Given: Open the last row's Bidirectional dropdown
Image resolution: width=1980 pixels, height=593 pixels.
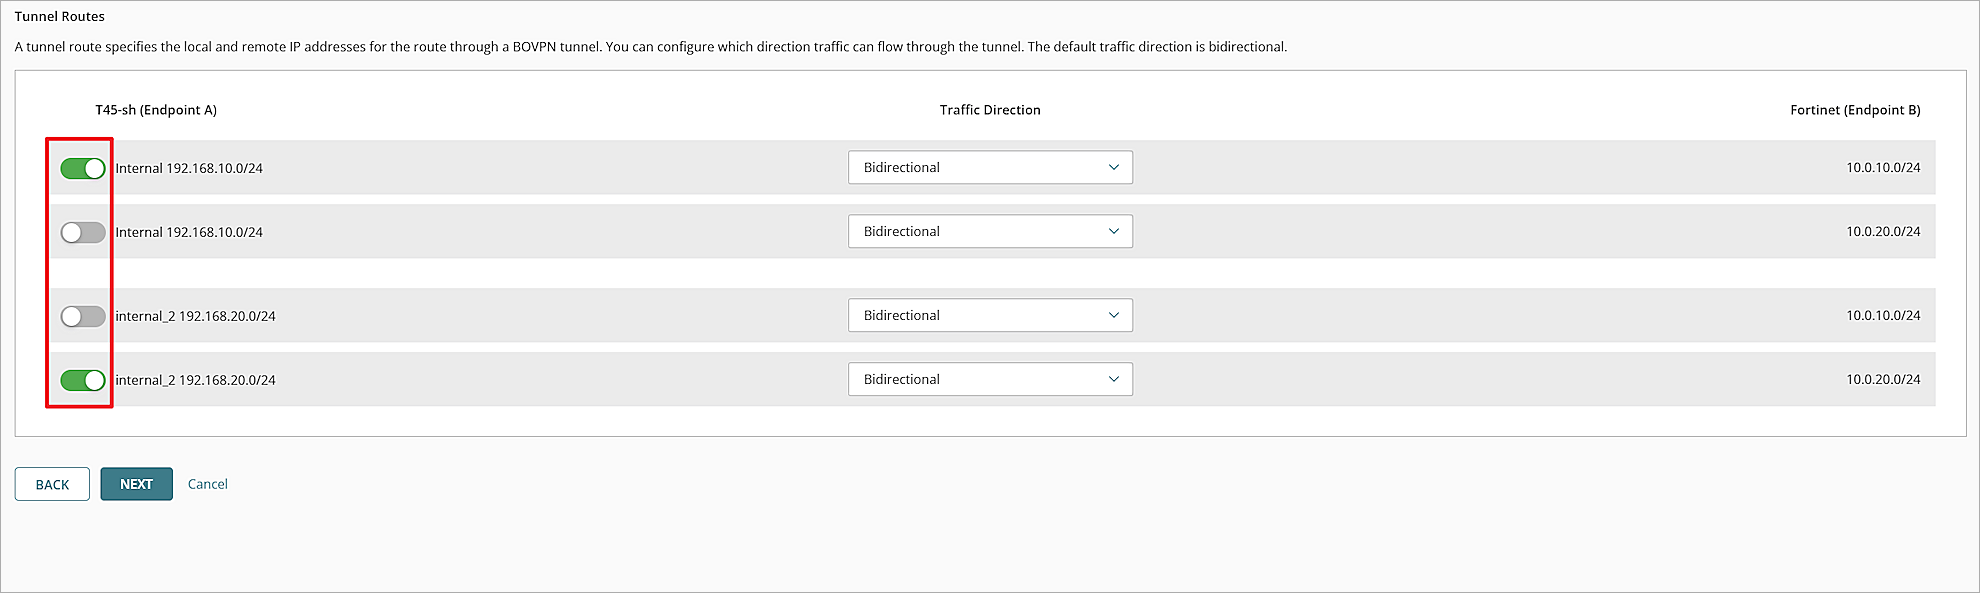Looking at the screenshot, I should pyautogui.click(x=989, y=379).
